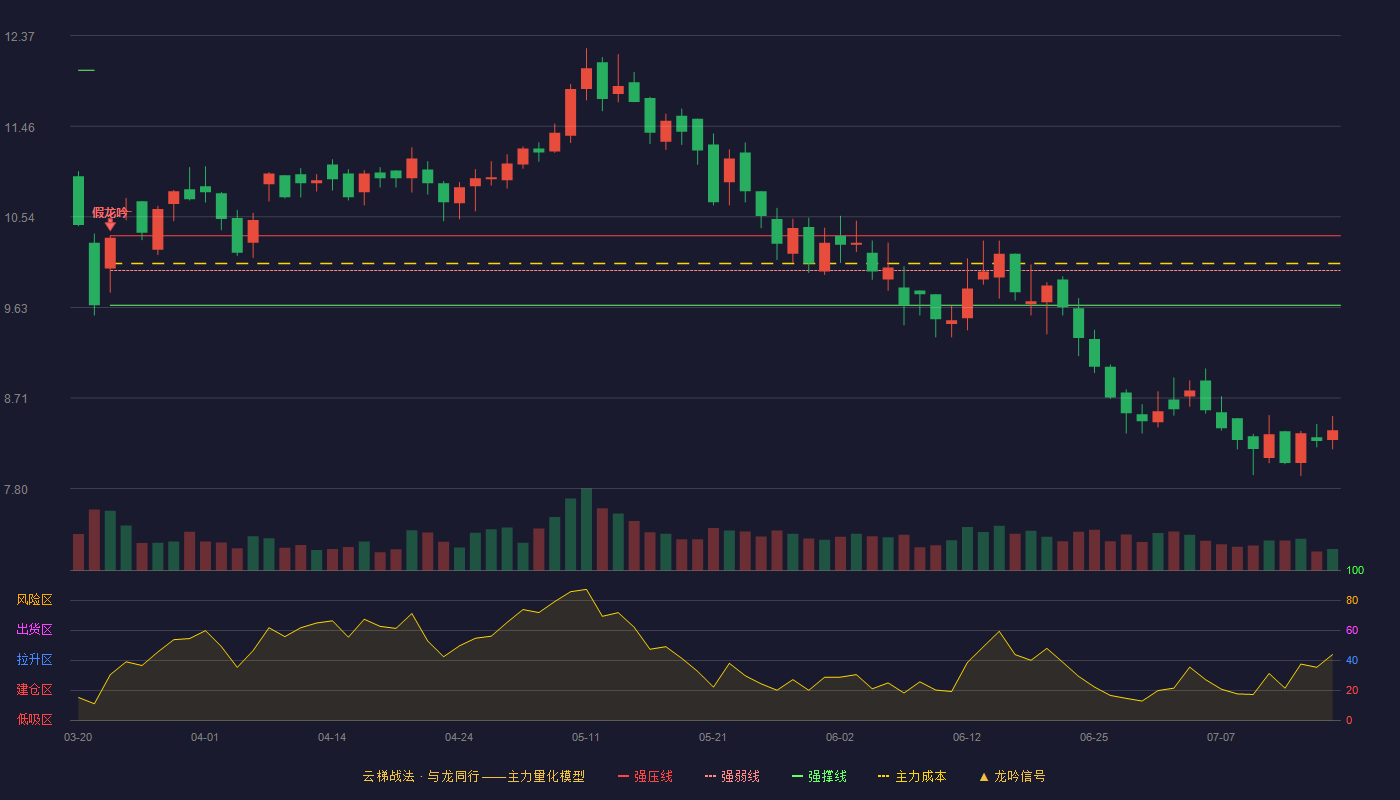Click the 12.37 price axis label

click(20, 37)
